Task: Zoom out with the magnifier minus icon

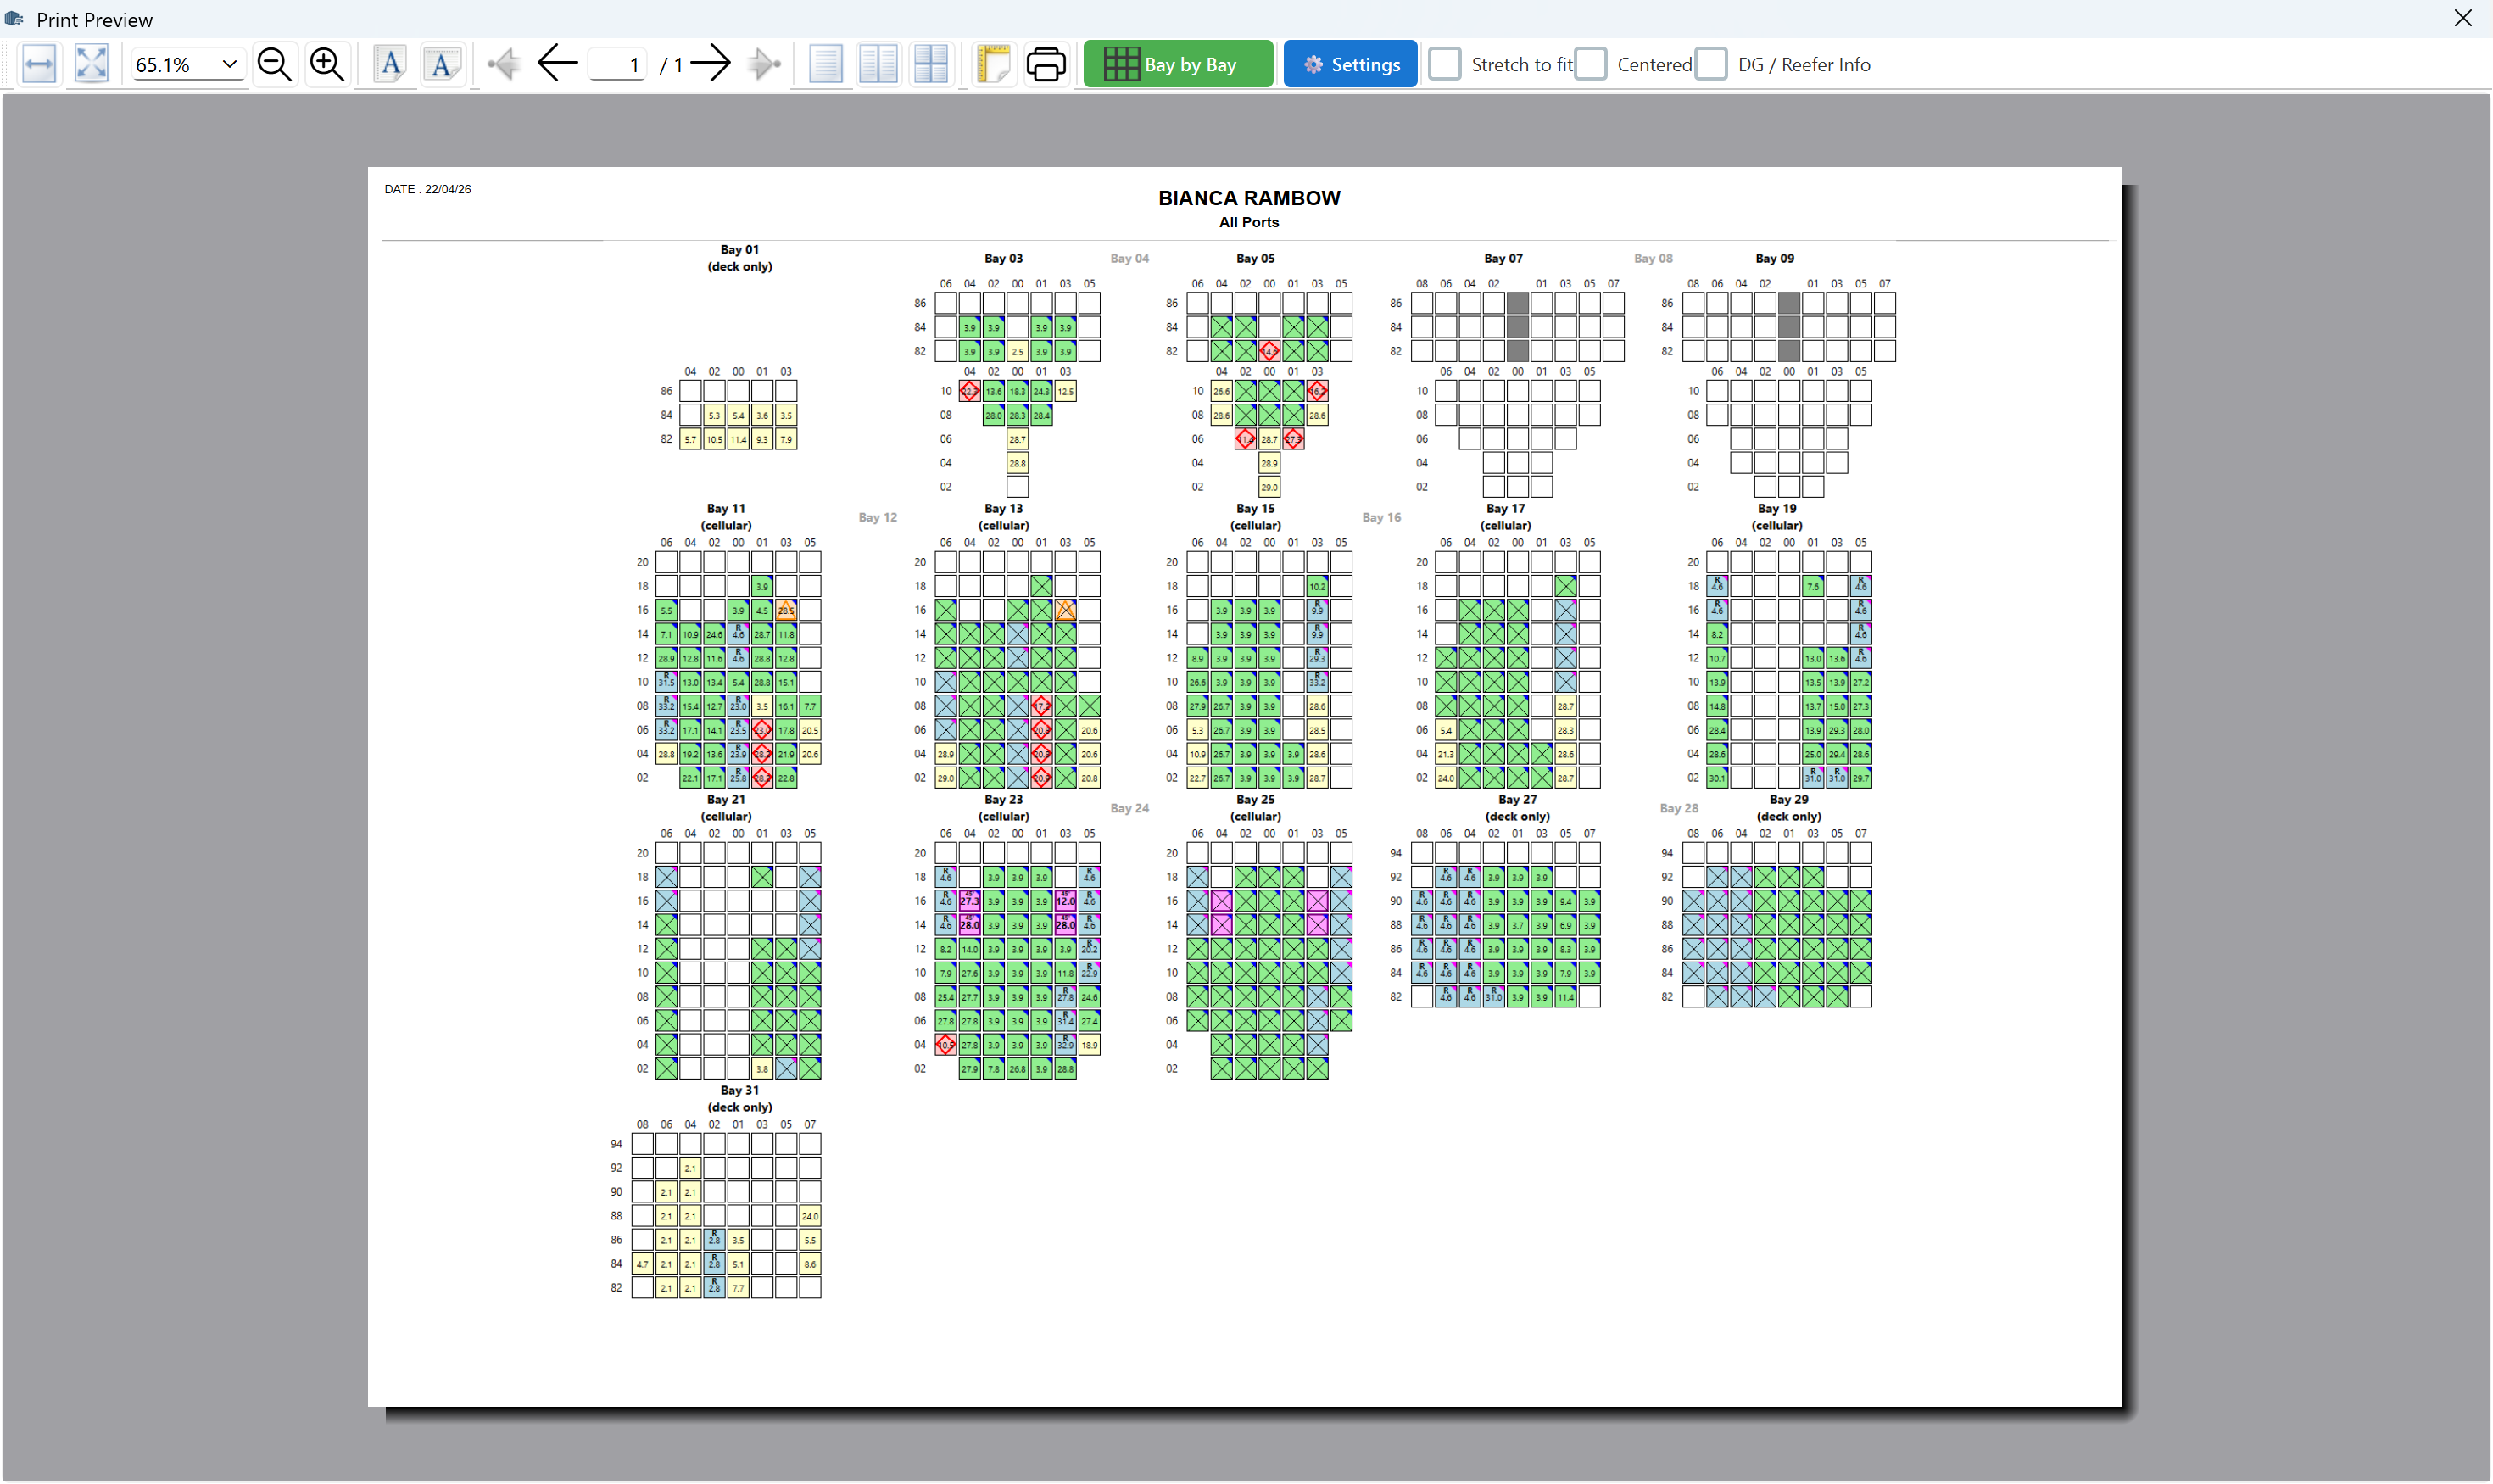Action: click(x=275, y=65)
